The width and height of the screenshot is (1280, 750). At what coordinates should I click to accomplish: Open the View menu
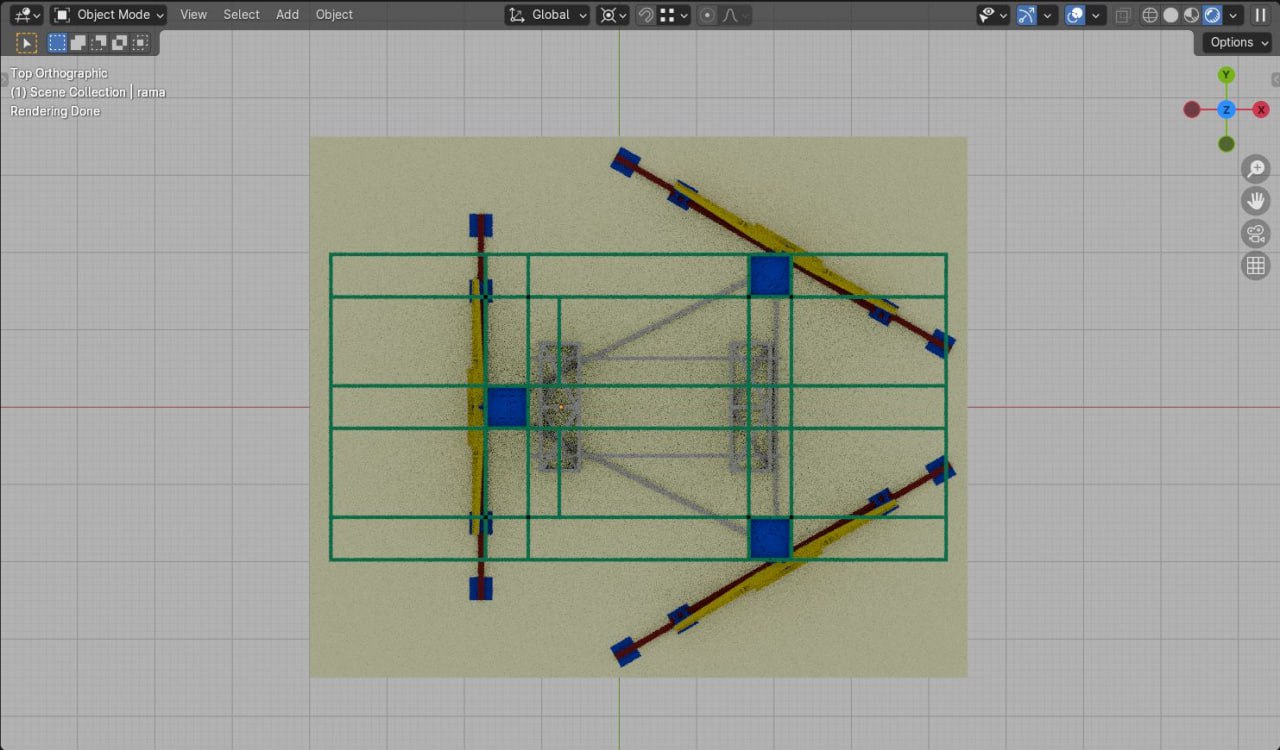(x=193, y=15)
